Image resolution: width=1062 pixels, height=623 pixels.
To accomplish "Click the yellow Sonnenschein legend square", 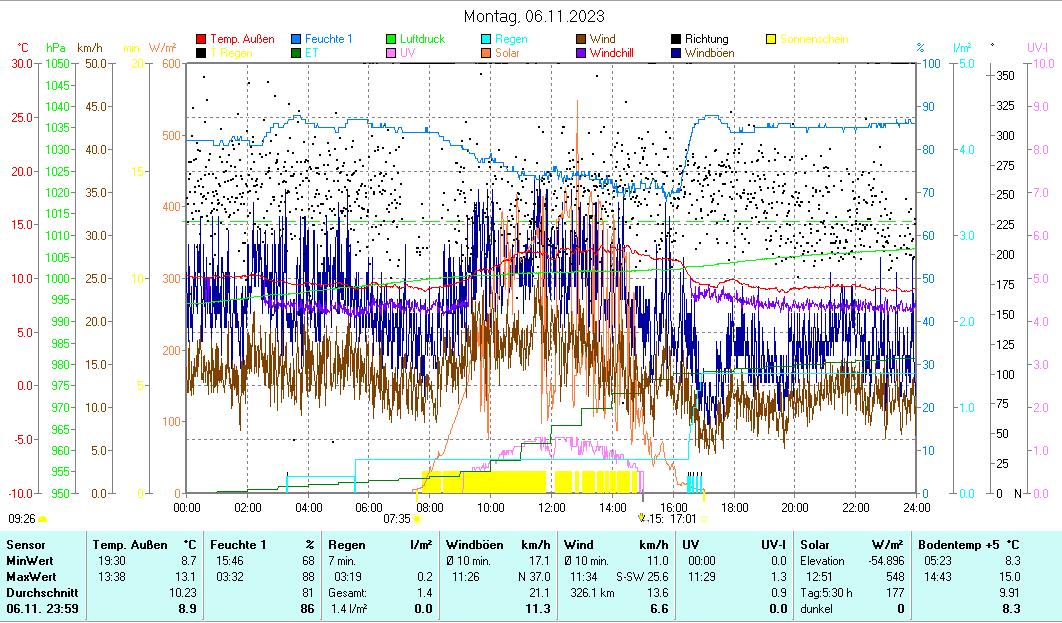I will (x=771, y=40).
